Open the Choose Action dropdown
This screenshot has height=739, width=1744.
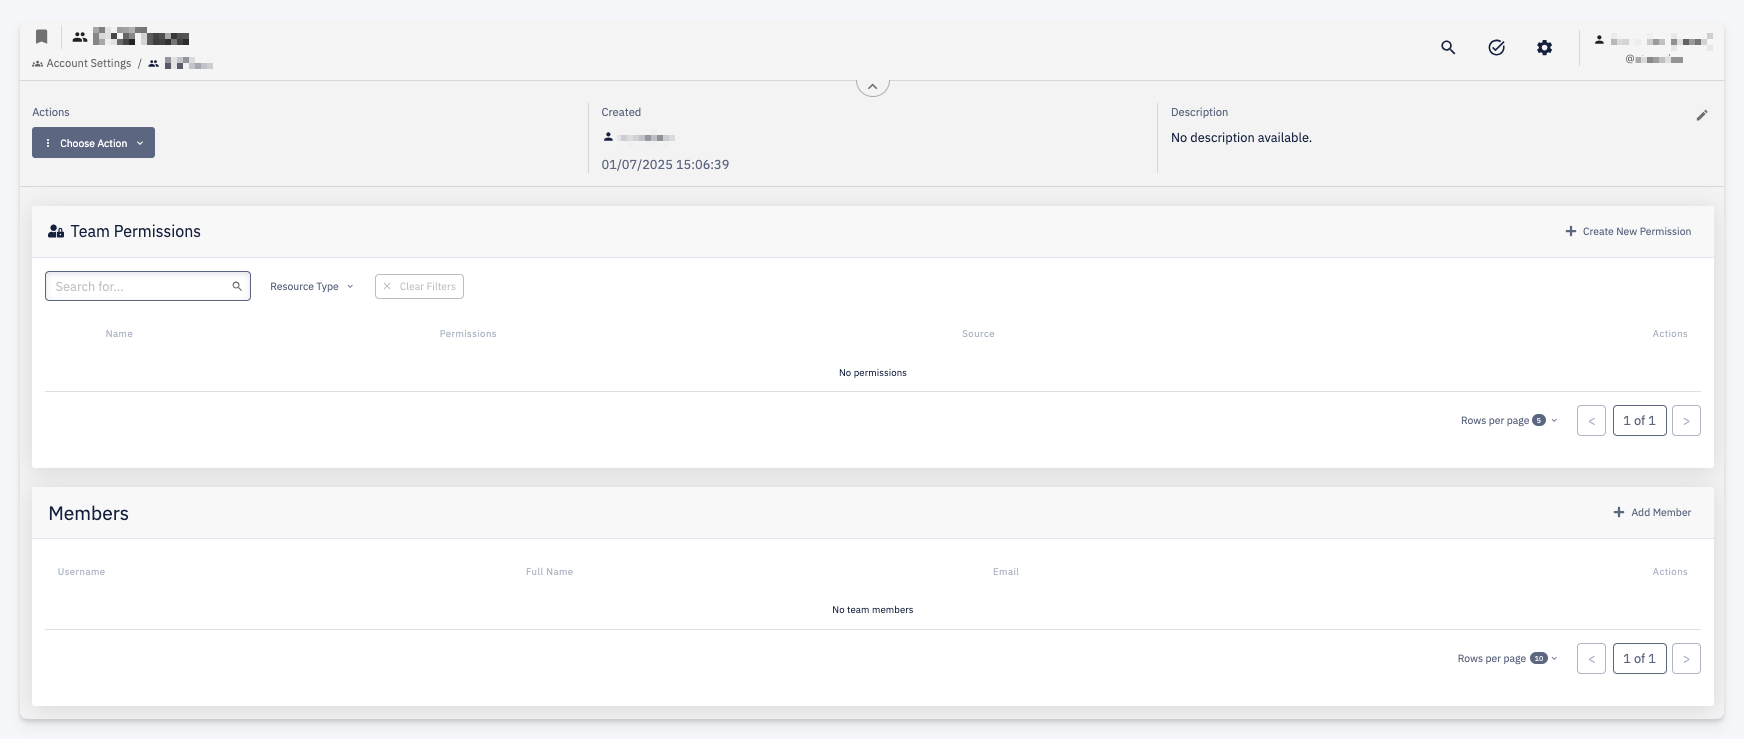pos(93,143)
